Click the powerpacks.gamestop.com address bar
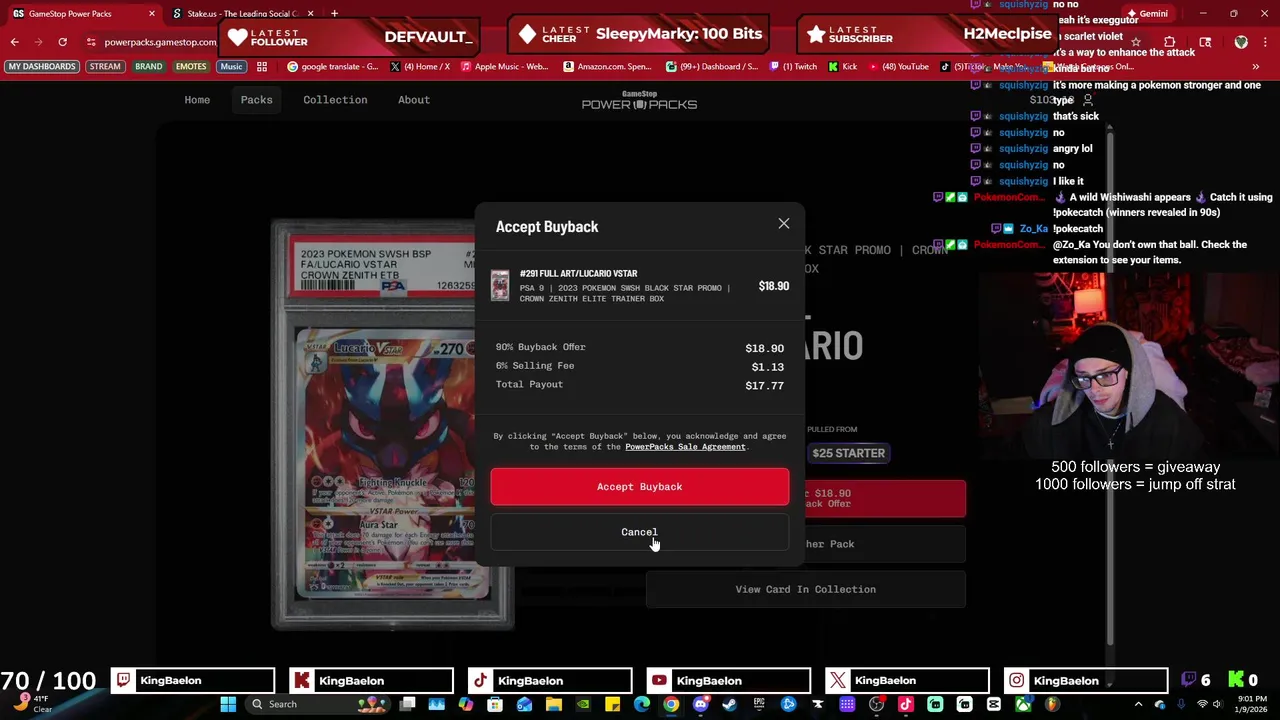 coord(160,42)
